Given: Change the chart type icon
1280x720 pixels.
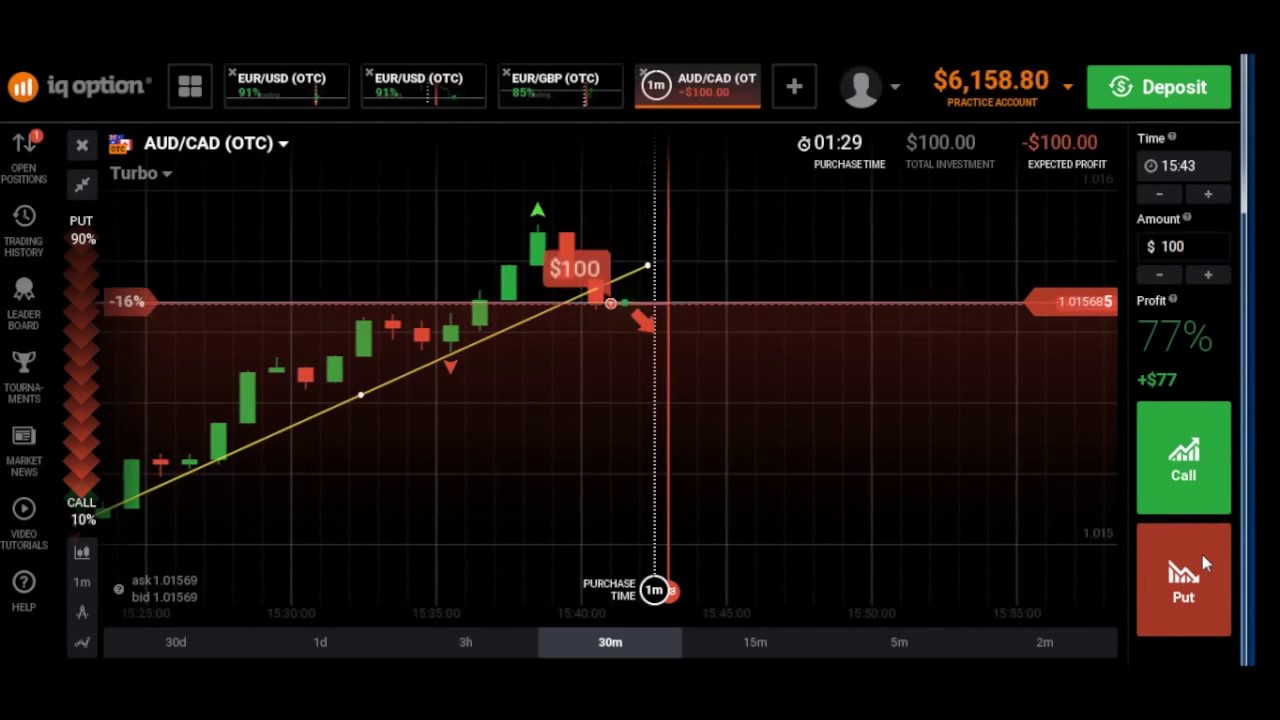Looking at the screenshot, I should [x=82, y=552].
